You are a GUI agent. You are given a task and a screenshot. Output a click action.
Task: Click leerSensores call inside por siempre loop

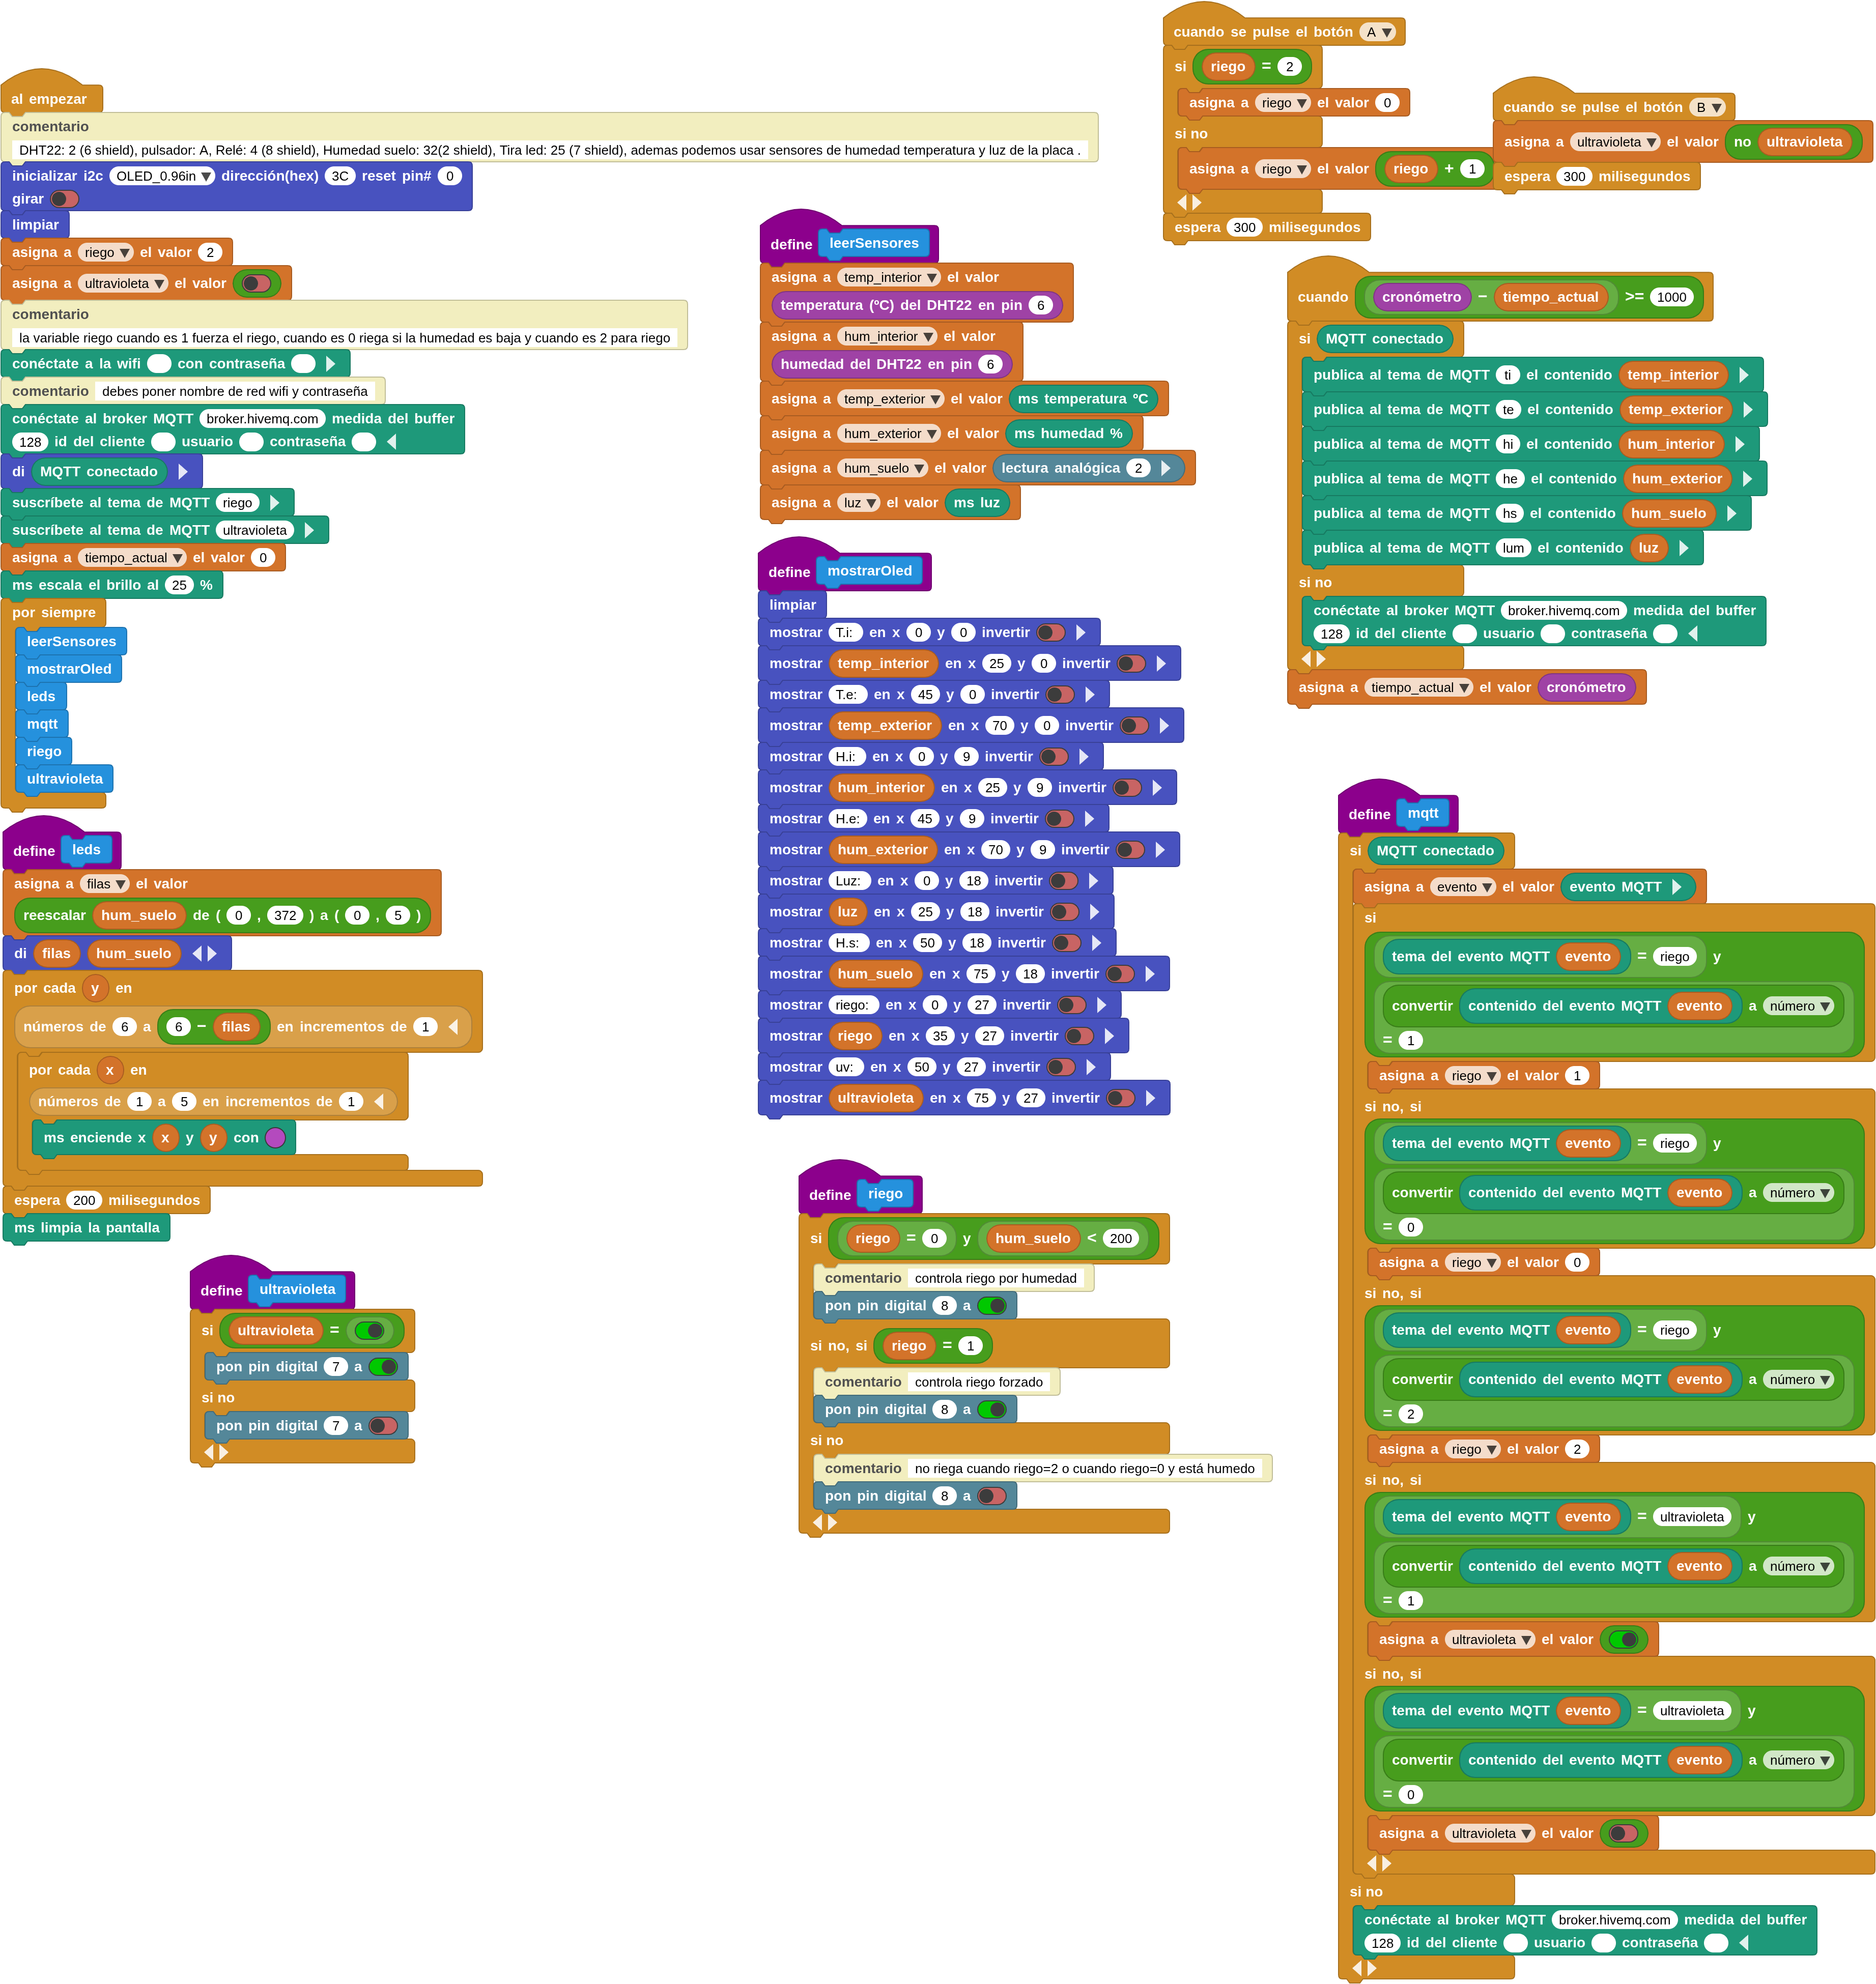tap(71, 642)
